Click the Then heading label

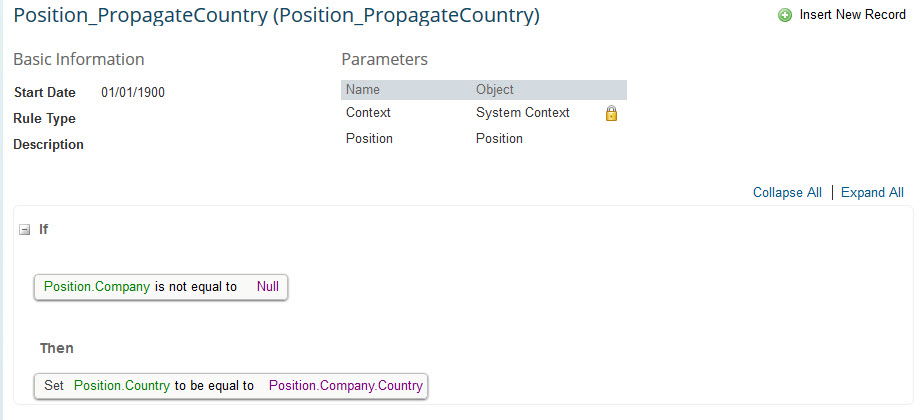tap(57, 348)
